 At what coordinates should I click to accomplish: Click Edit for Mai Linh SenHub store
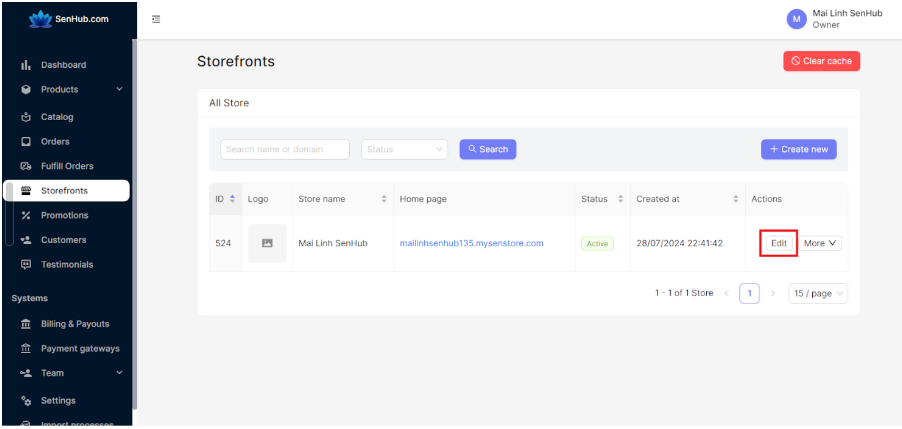point(779,243)
